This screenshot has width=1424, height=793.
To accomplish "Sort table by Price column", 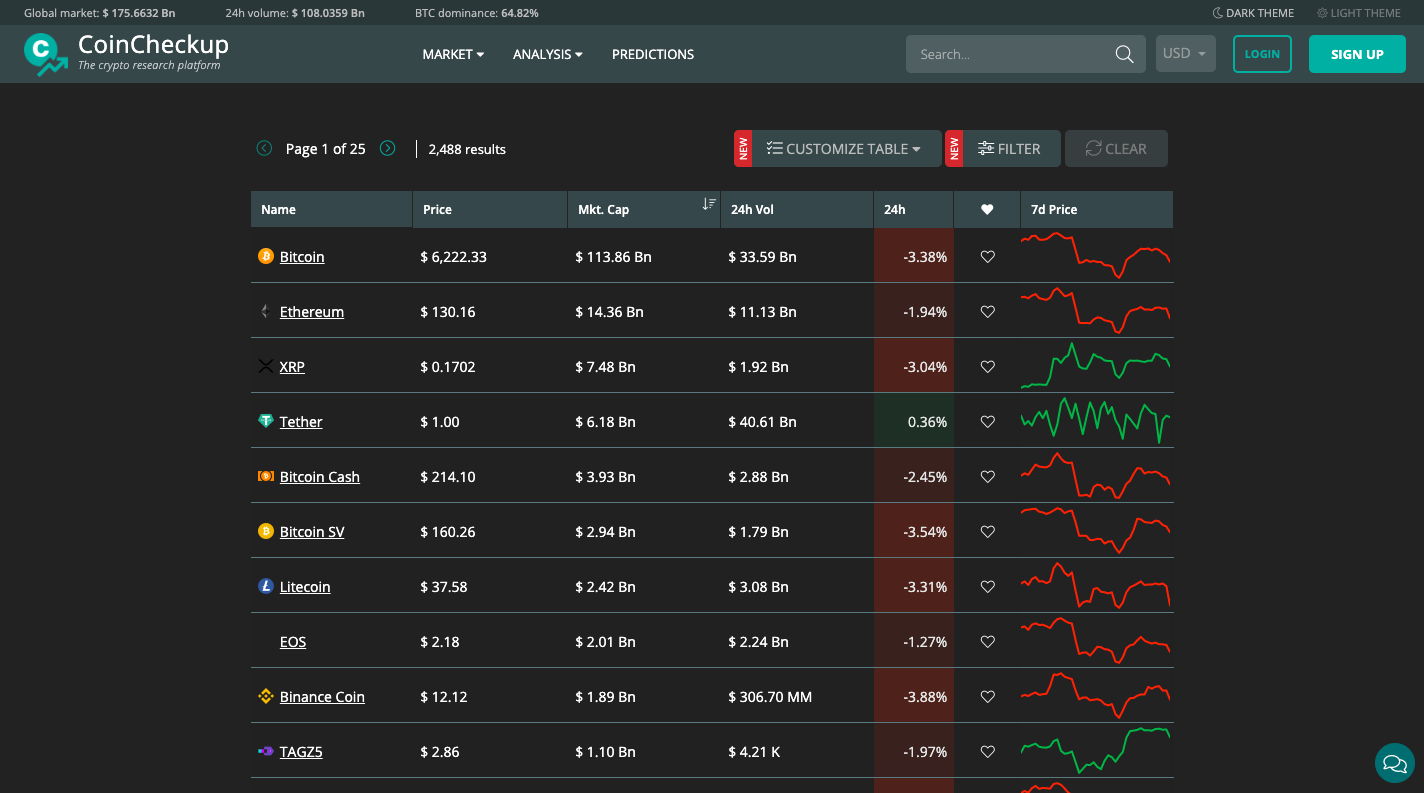I will [x=490, y=210].
